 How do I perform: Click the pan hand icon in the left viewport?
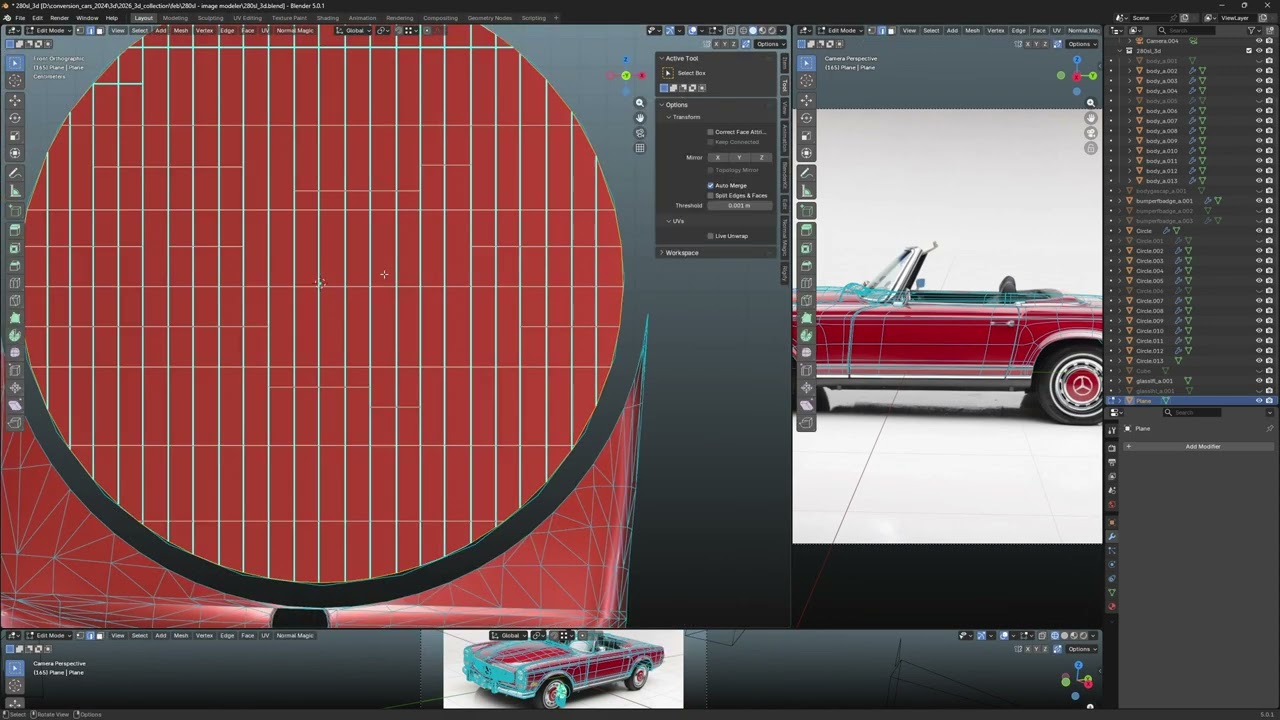tap(640, 118)
